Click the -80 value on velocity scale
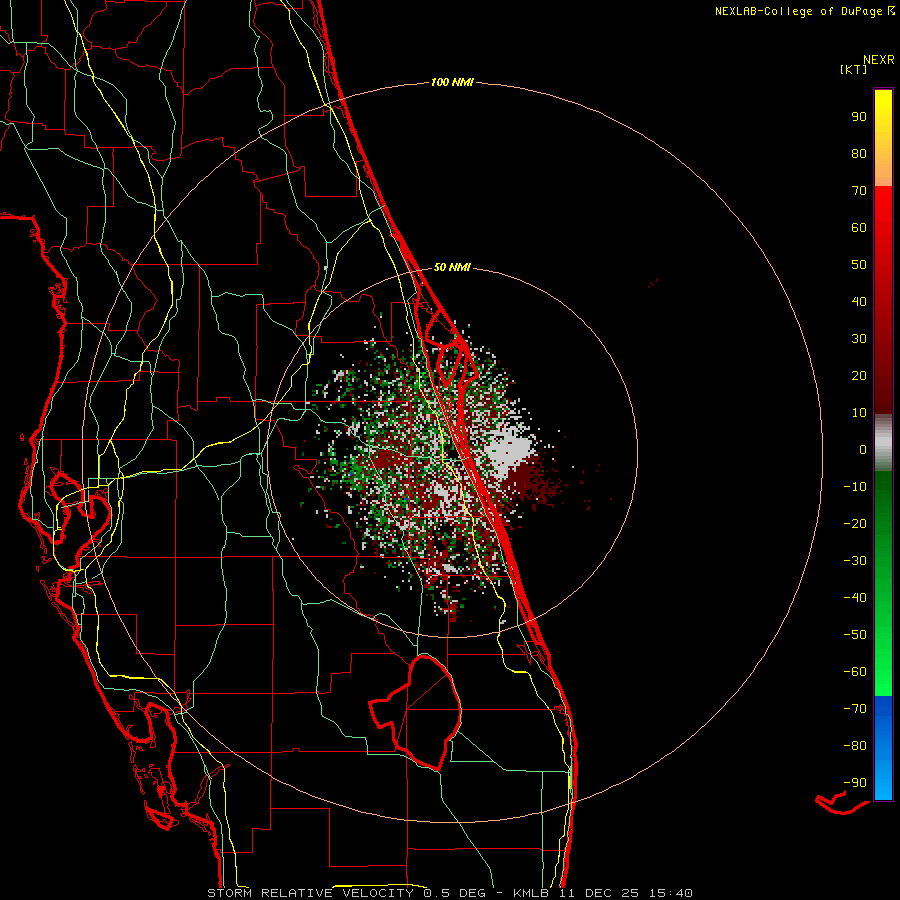The height and width of the screenshot is (900, 900). (855, 746)
